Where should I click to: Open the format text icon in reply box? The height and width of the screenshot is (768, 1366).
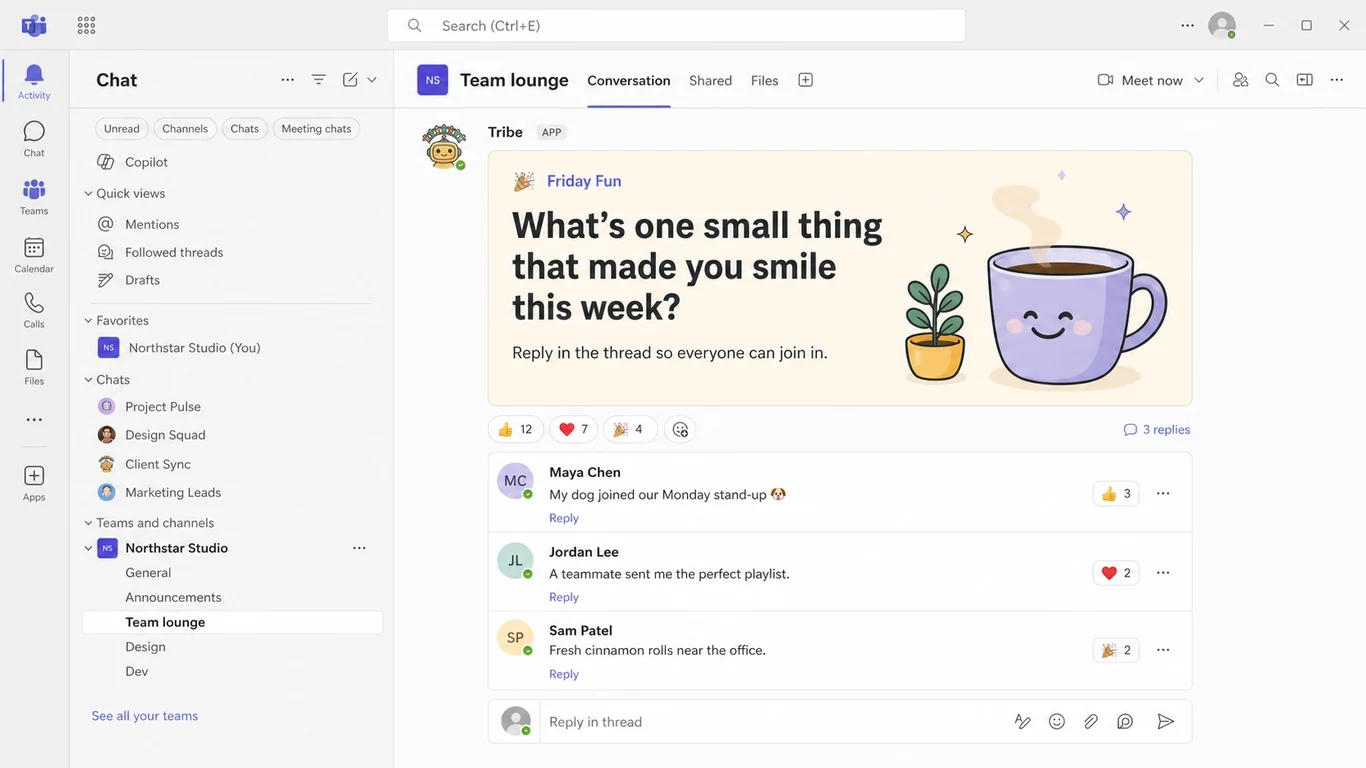1023,721
